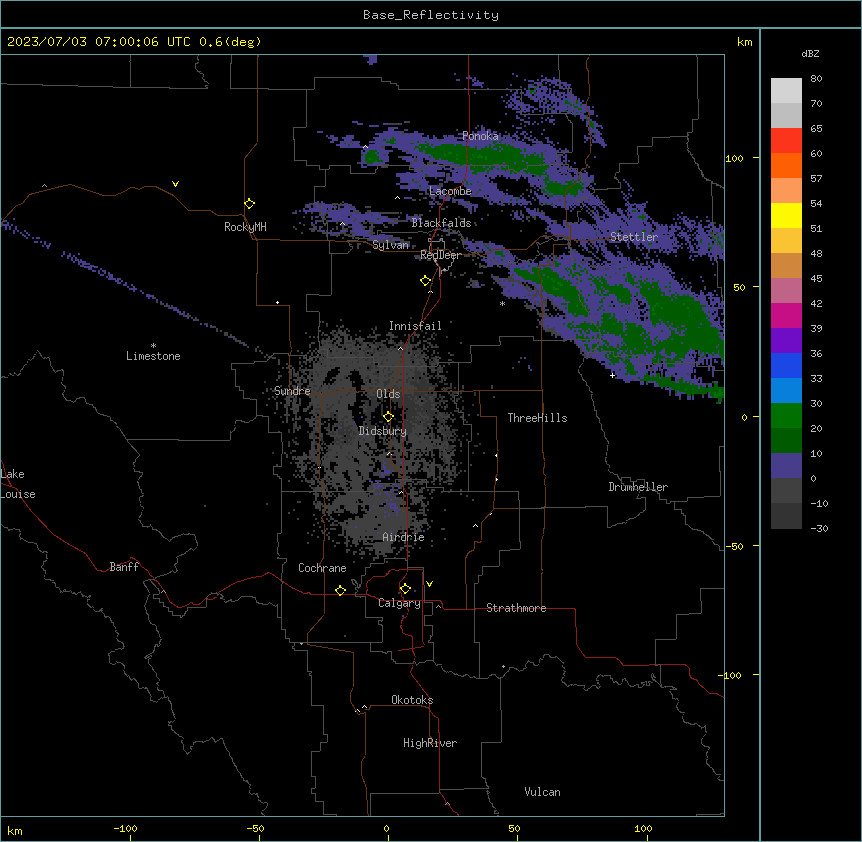Click the RedDeer city label

point(440,255)
